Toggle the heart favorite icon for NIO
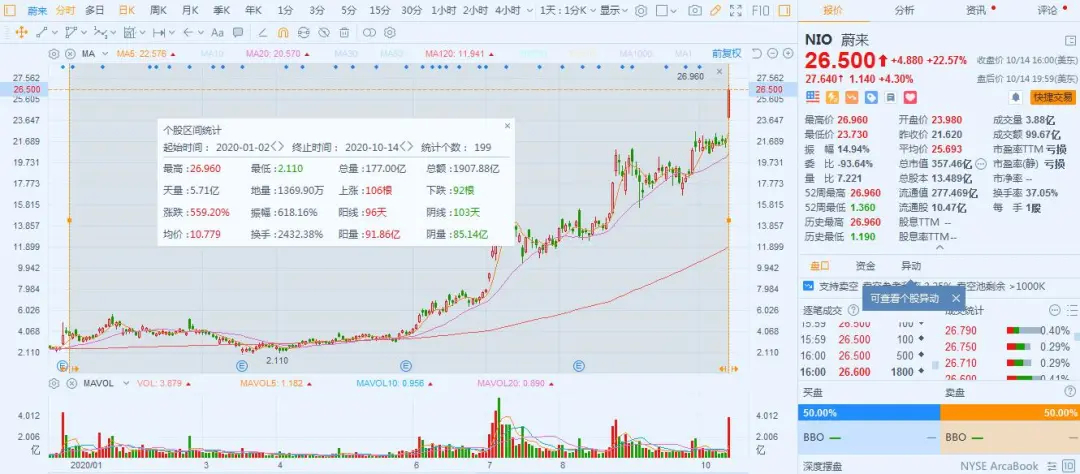Screen dimensions: 1080x474 point(910,97)
